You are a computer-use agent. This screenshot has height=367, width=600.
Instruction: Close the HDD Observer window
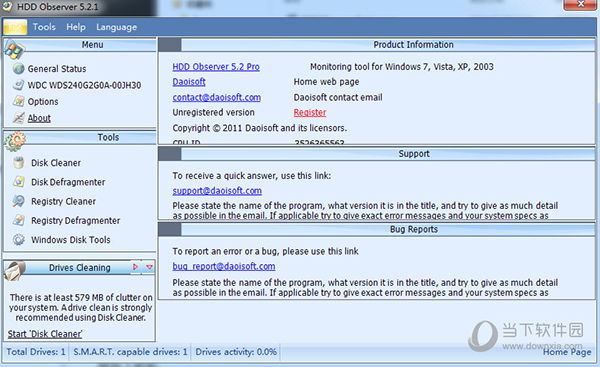click(580, 4)
